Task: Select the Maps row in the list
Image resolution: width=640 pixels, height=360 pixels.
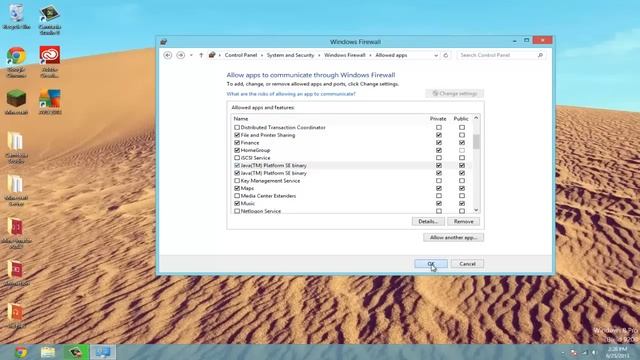Action: (351, 188)
